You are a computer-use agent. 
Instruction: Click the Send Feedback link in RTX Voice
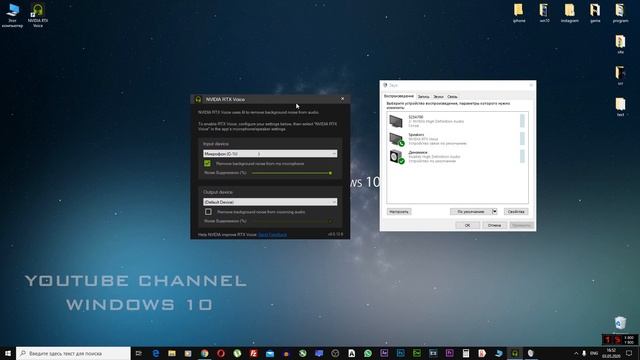point(273,235)
